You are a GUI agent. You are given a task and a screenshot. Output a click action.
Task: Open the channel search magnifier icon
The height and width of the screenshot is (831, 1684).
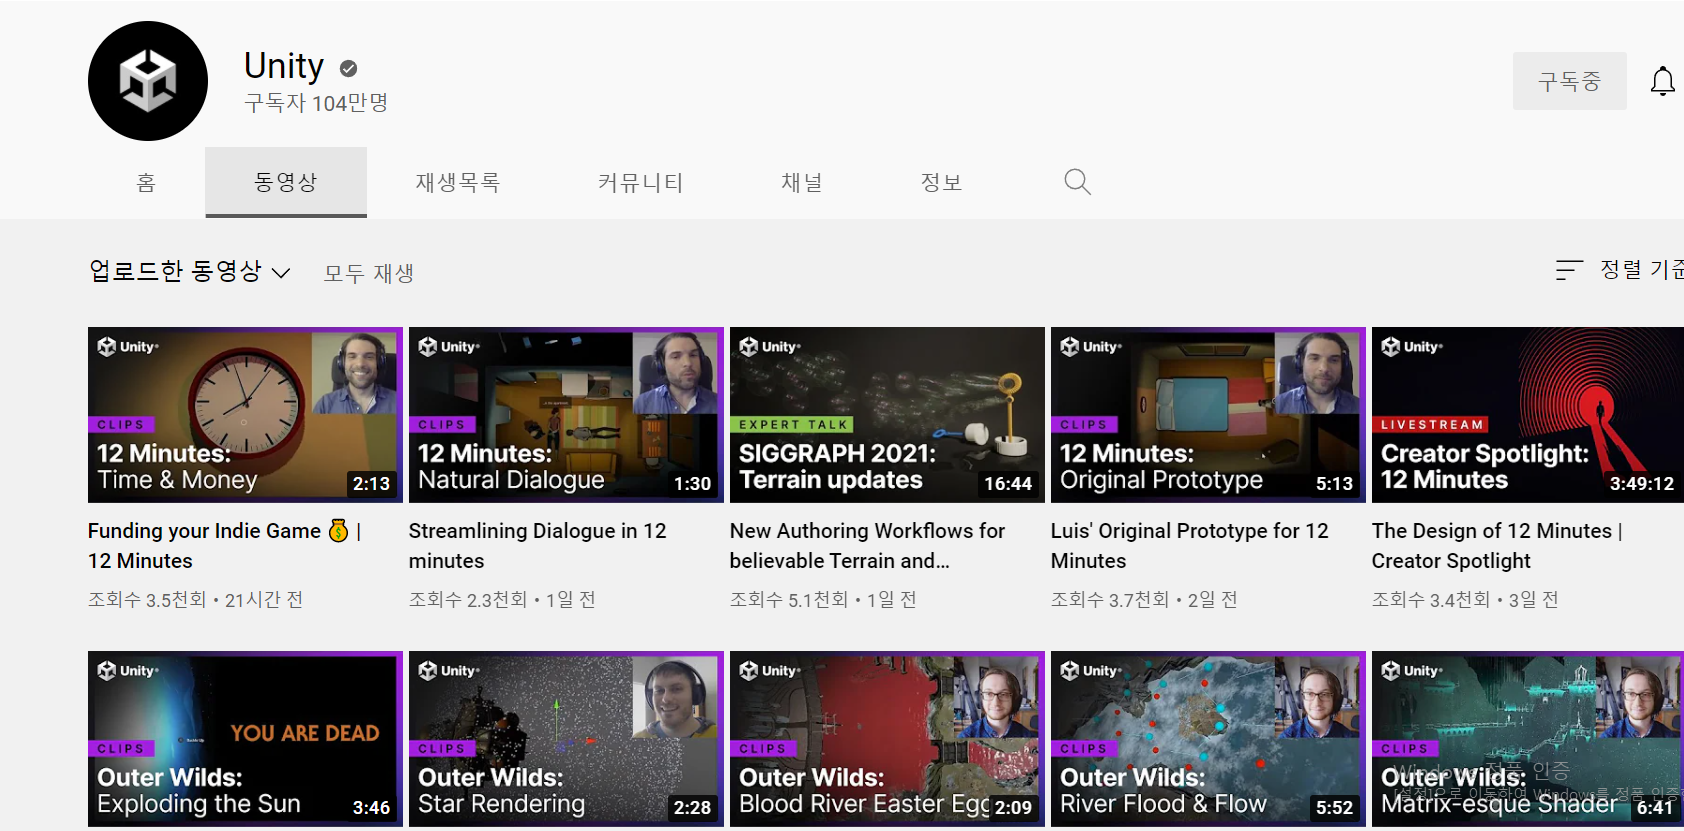pyautogui.click(x=1077, y=182)
